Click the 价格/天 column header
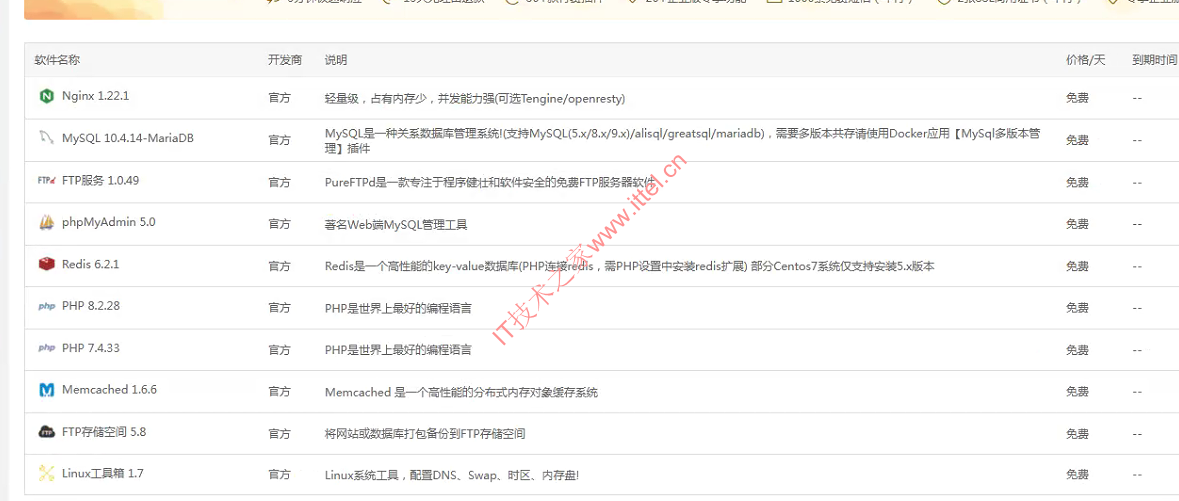 [1086, 60]
